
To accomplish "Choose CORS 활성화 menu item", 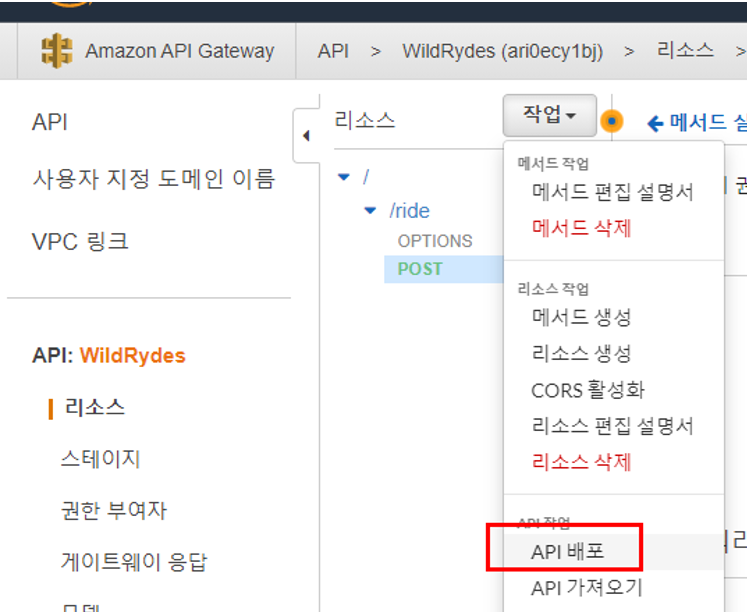I will [x=588, y=390].
